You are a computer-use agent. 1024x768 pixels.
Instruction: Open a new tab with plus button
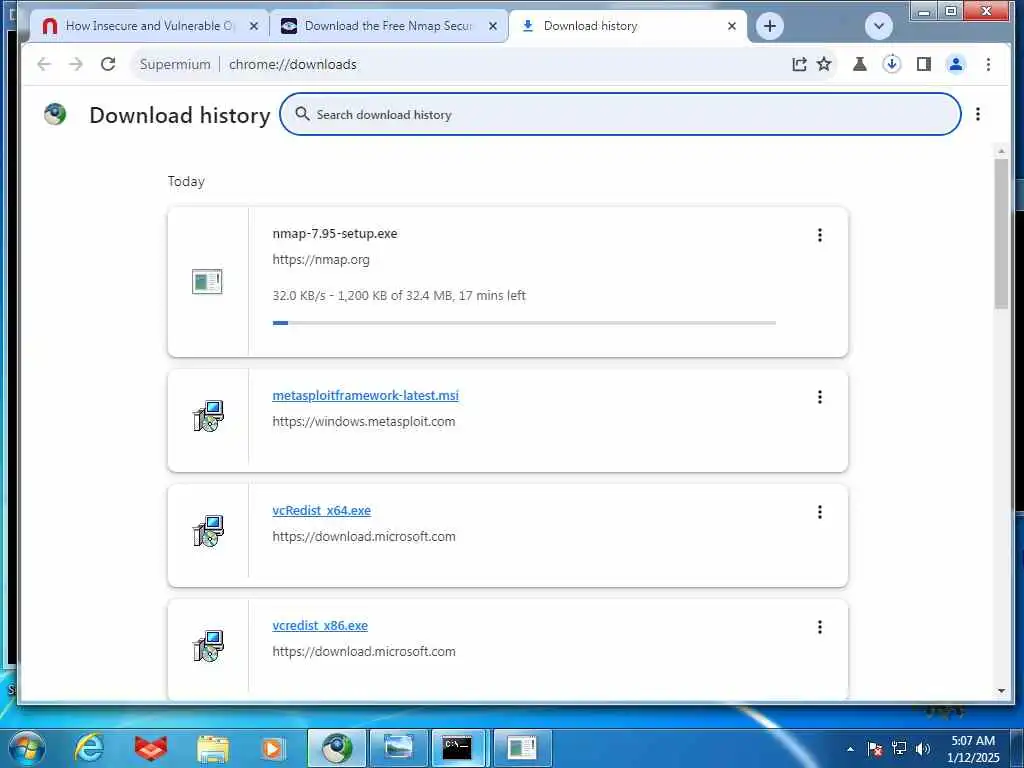click(770, 26)
